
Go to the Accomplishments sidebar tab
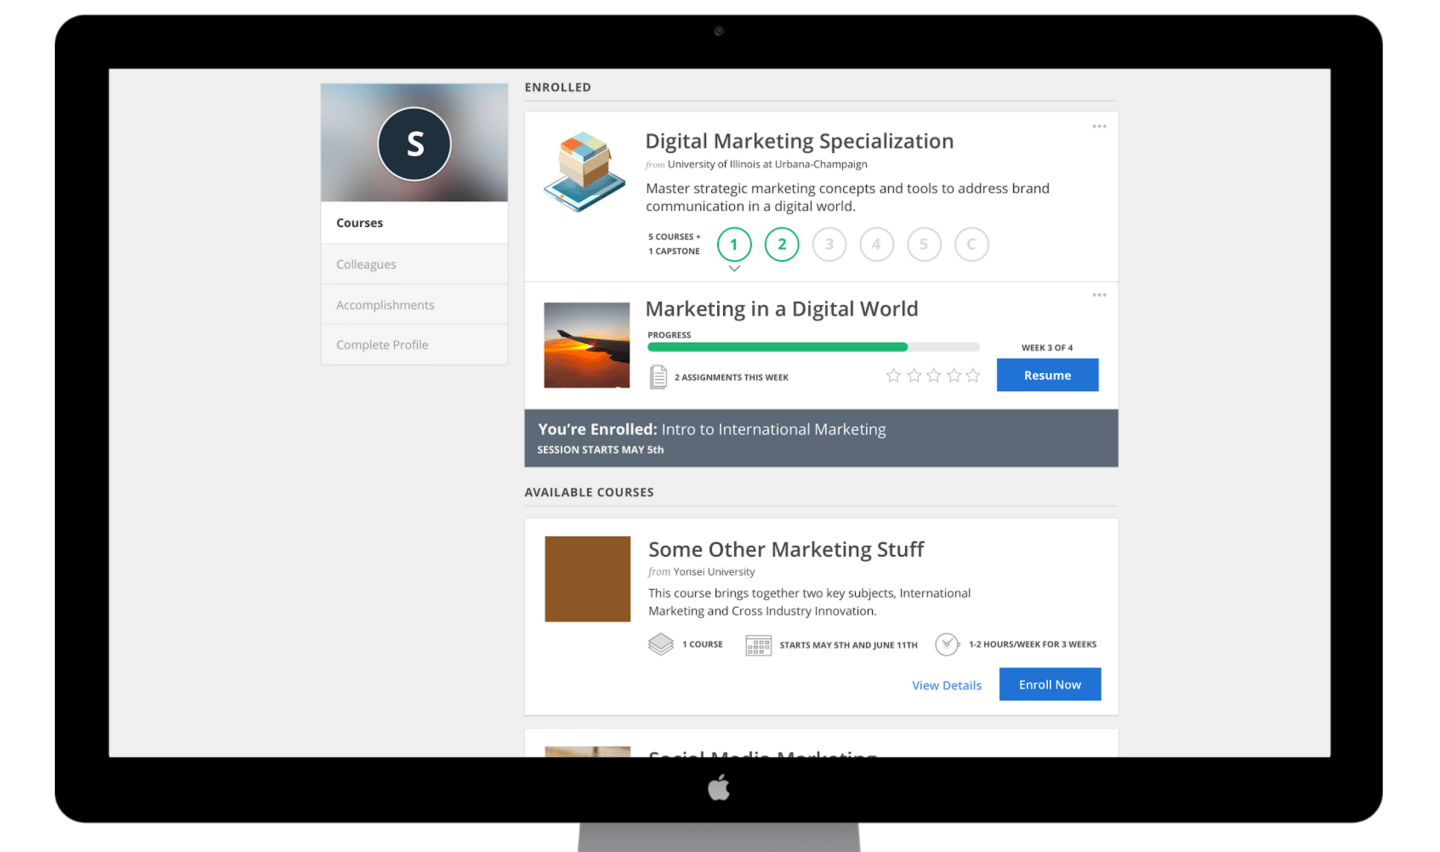click(385, 305)
